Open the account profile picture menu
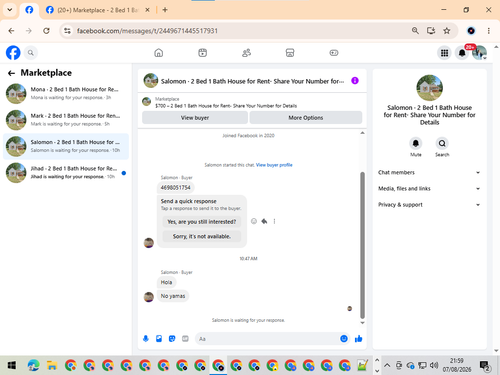The width and height of the screenshot is (500, 375). [x=479, y=53]
